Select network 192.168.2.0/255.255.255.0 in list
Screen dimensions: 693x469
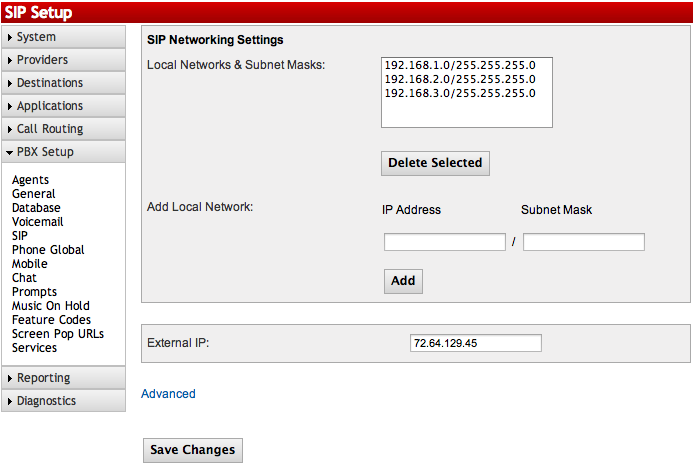click(x=460, y=79)
